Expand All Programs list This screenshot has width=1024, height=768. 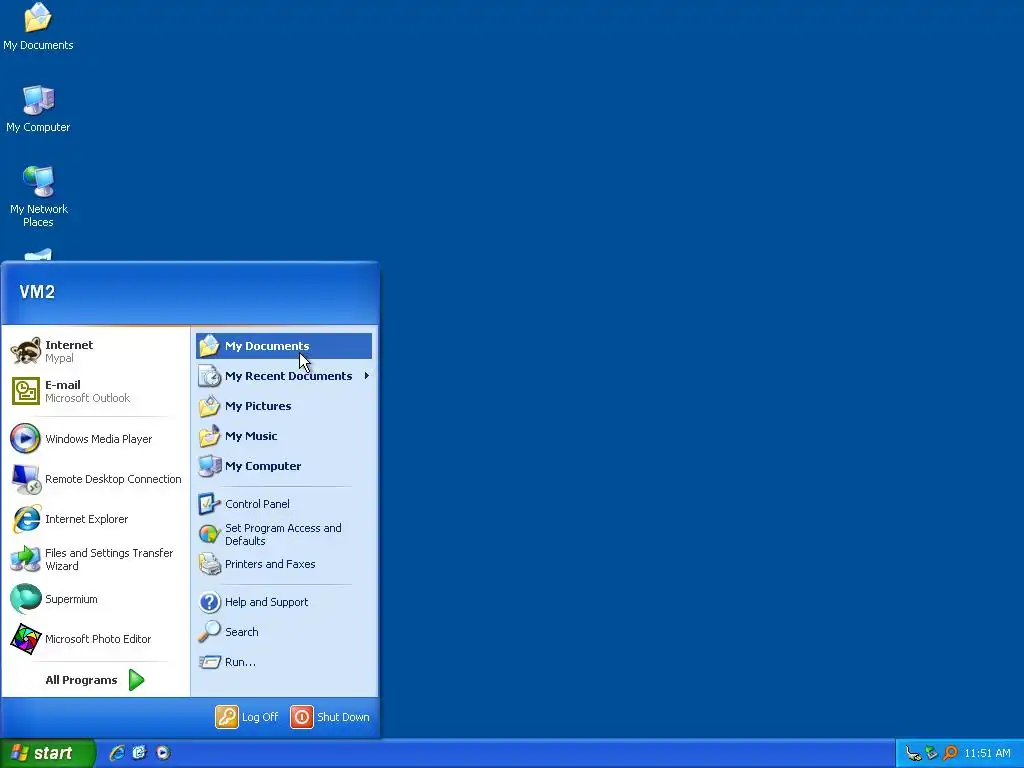pyautogui.click(x=95, y=680)
